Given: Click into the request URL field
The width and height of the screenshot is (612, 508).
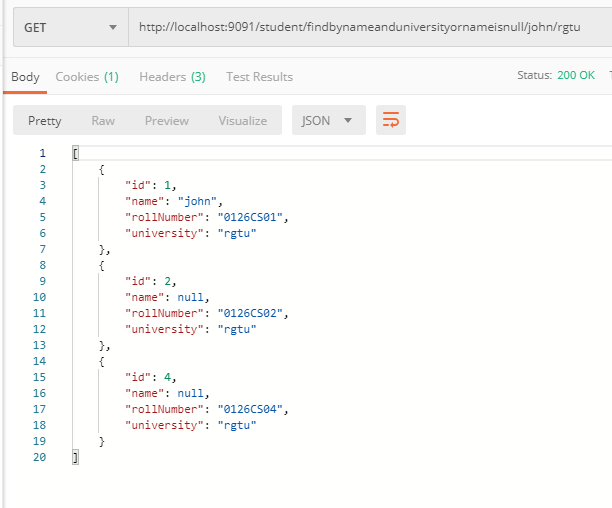Looking at the screenshot, I should pos(368,27).
